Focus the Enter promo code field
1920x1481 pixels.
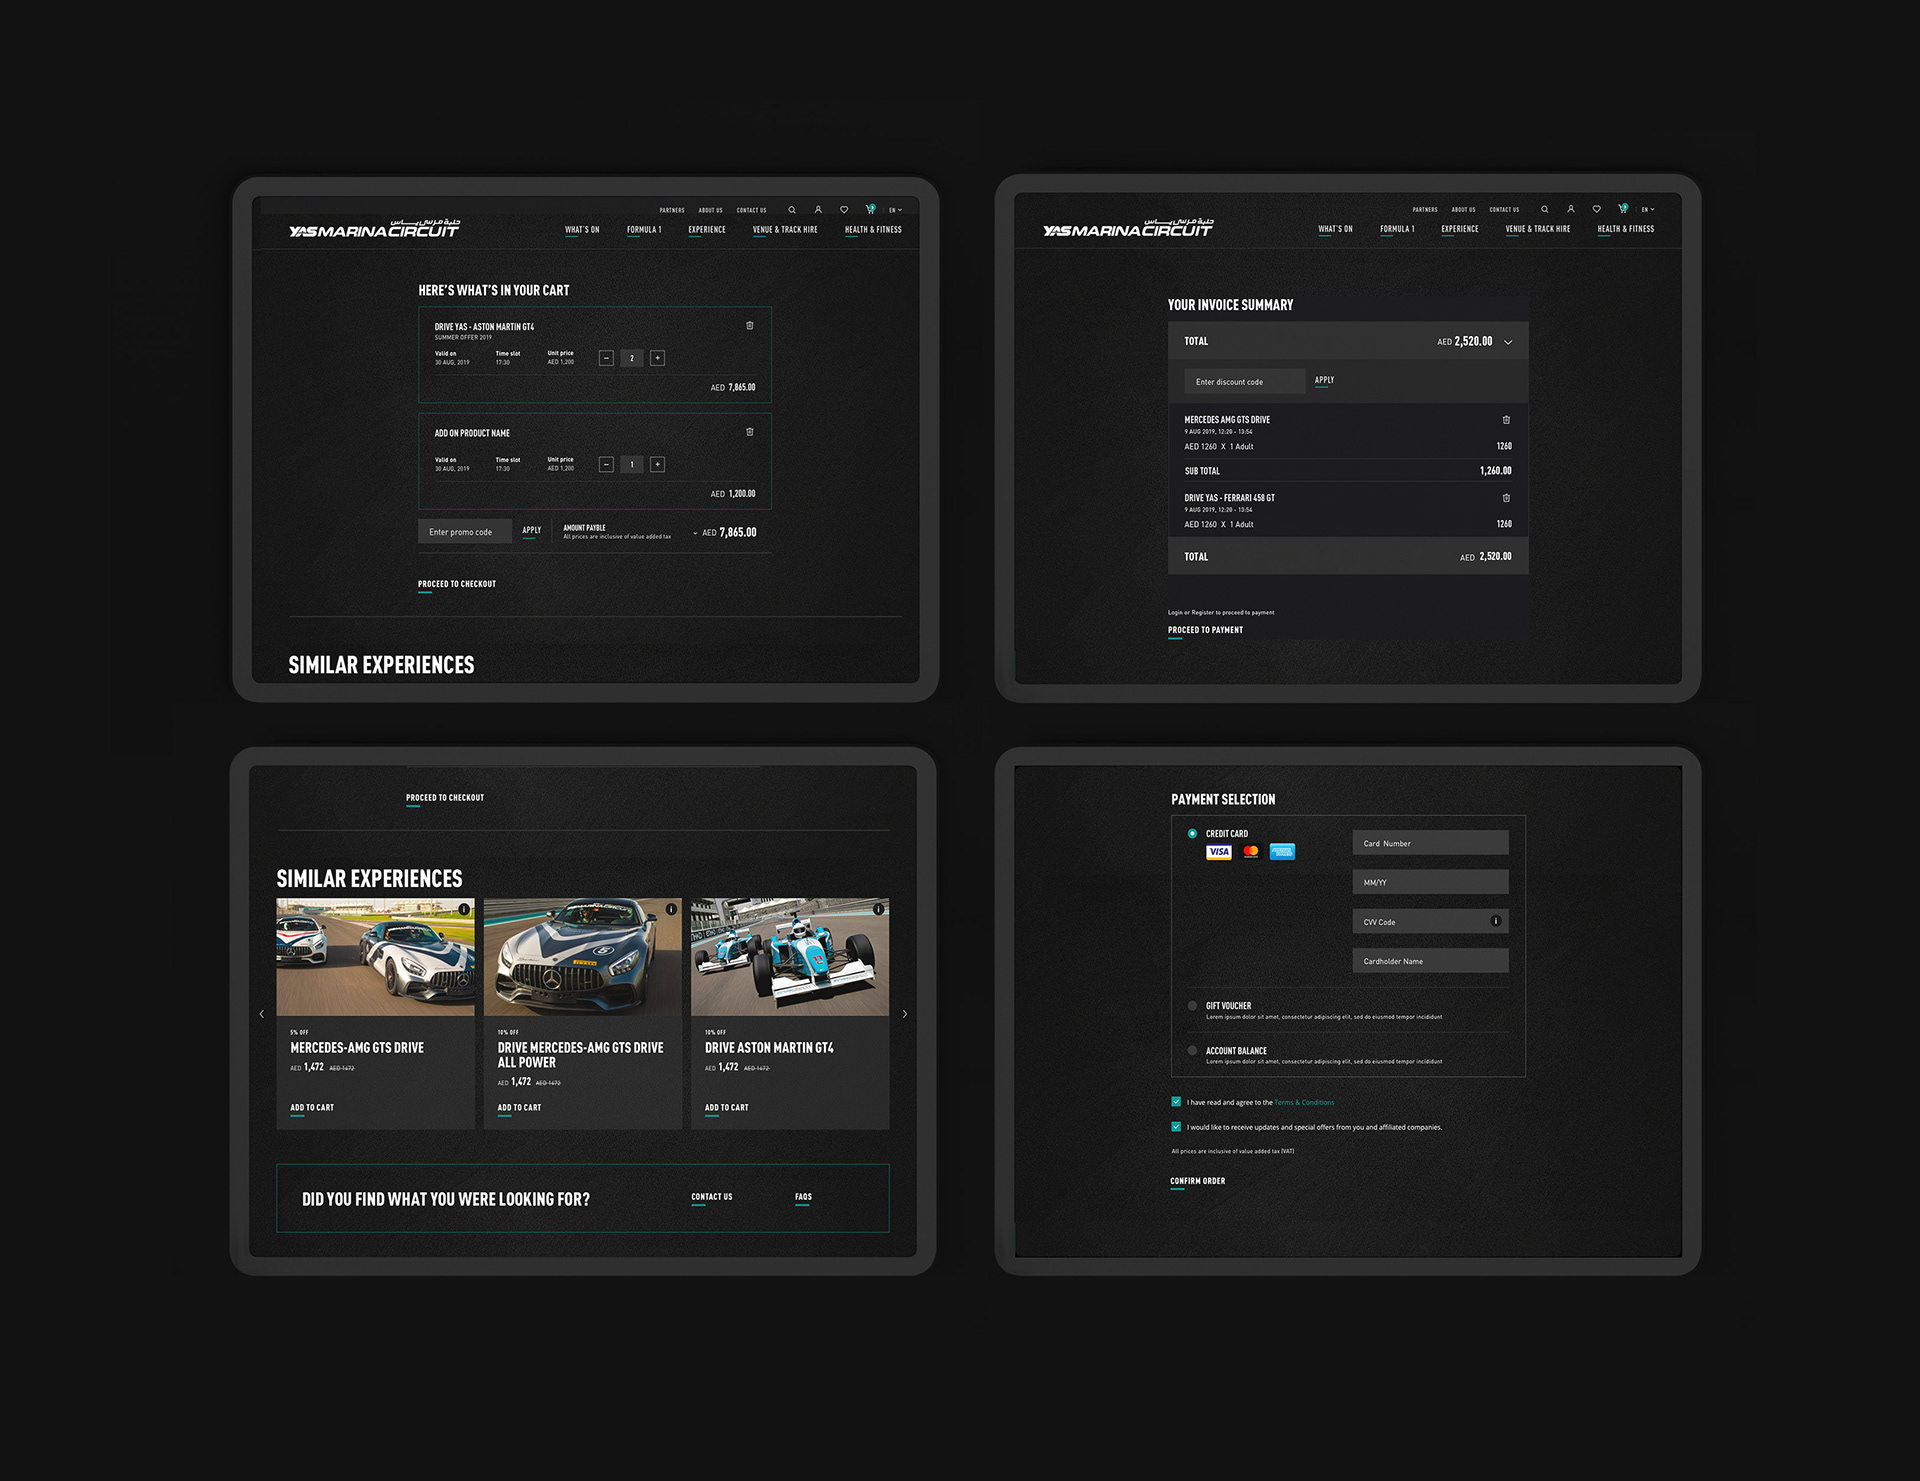coord(464,531)
